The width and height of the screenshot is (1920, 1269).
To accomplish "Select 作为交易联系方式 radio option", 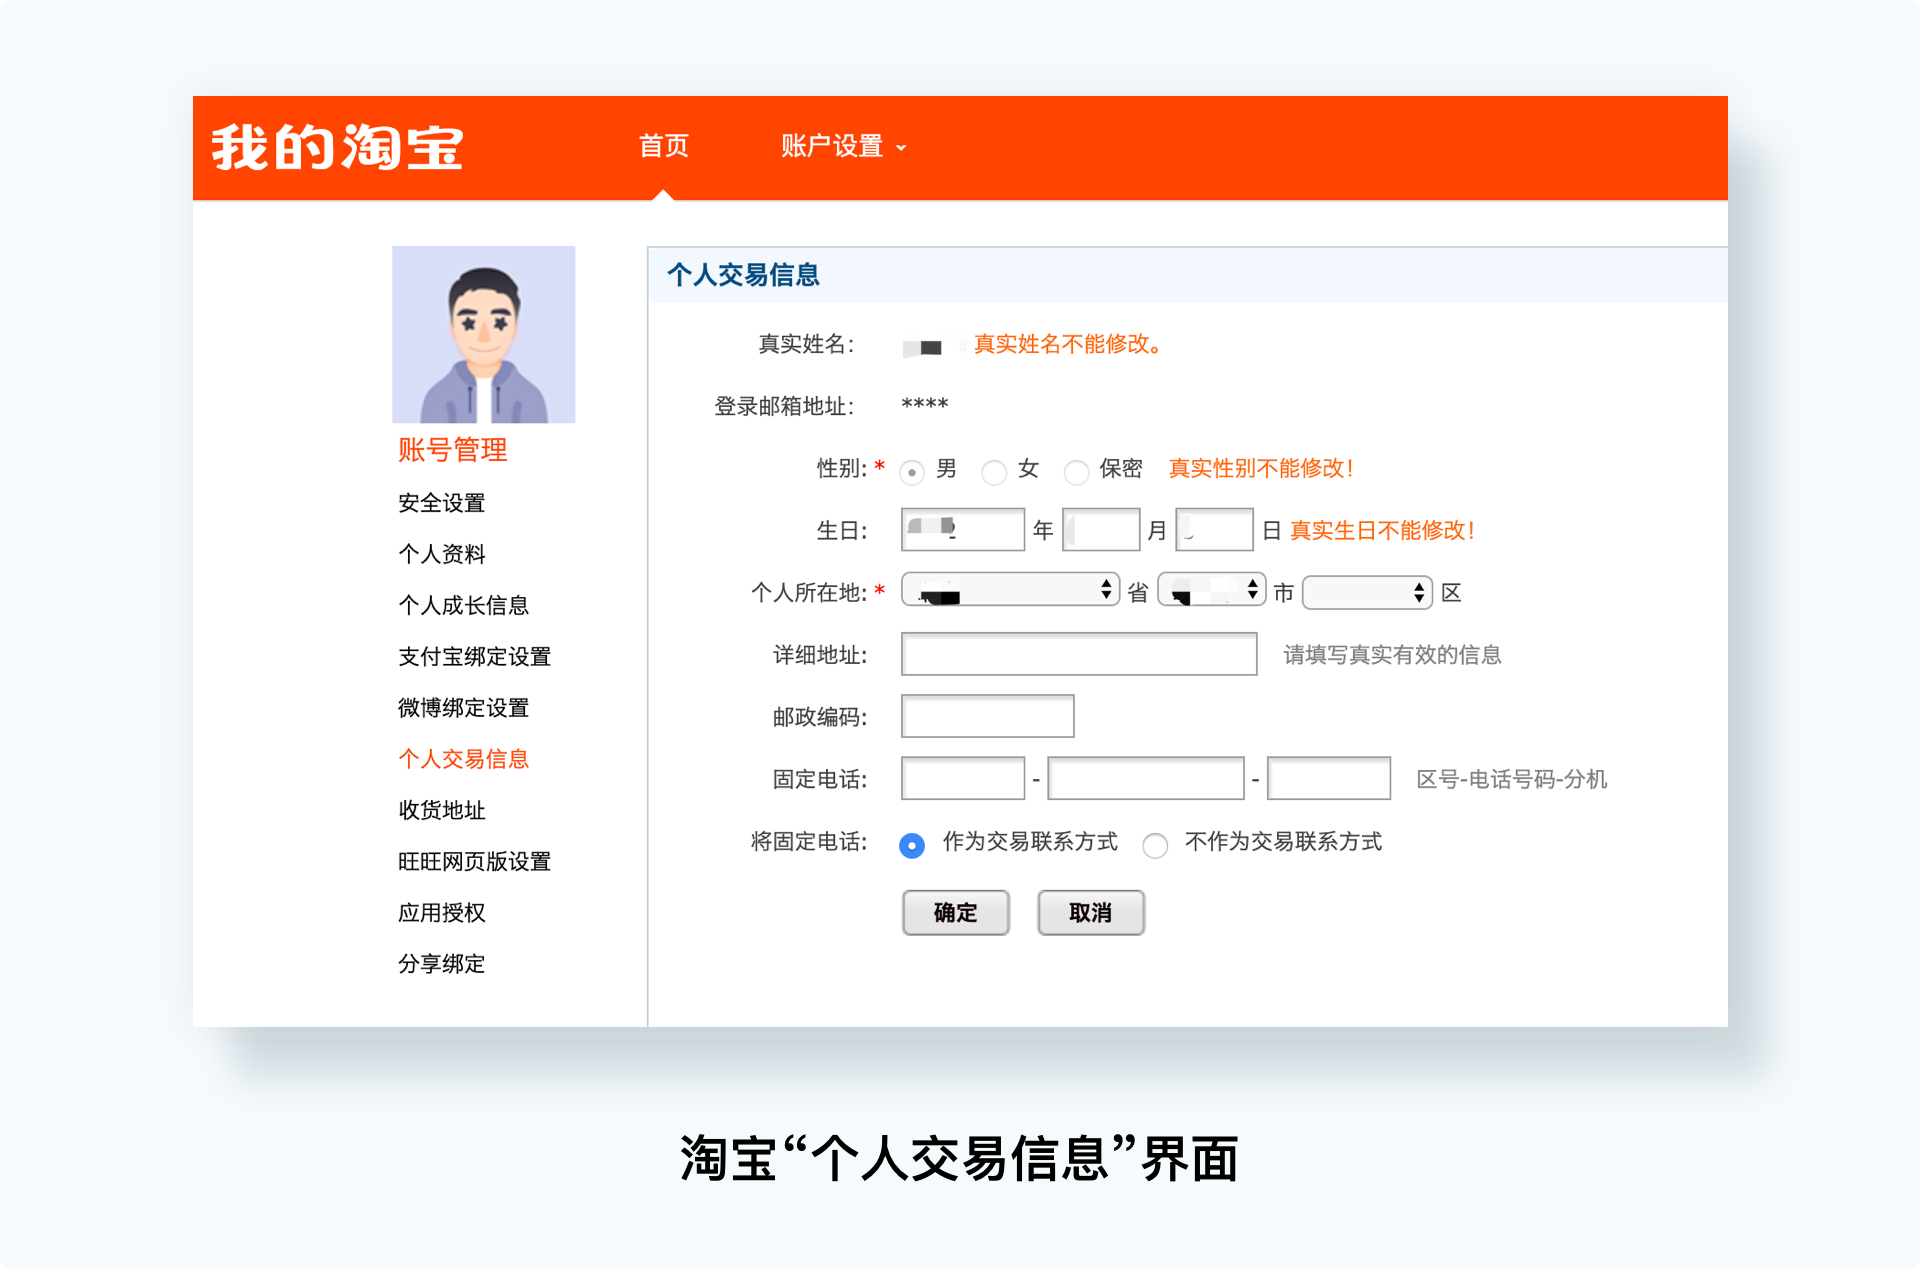I will [x=911, y=846].
